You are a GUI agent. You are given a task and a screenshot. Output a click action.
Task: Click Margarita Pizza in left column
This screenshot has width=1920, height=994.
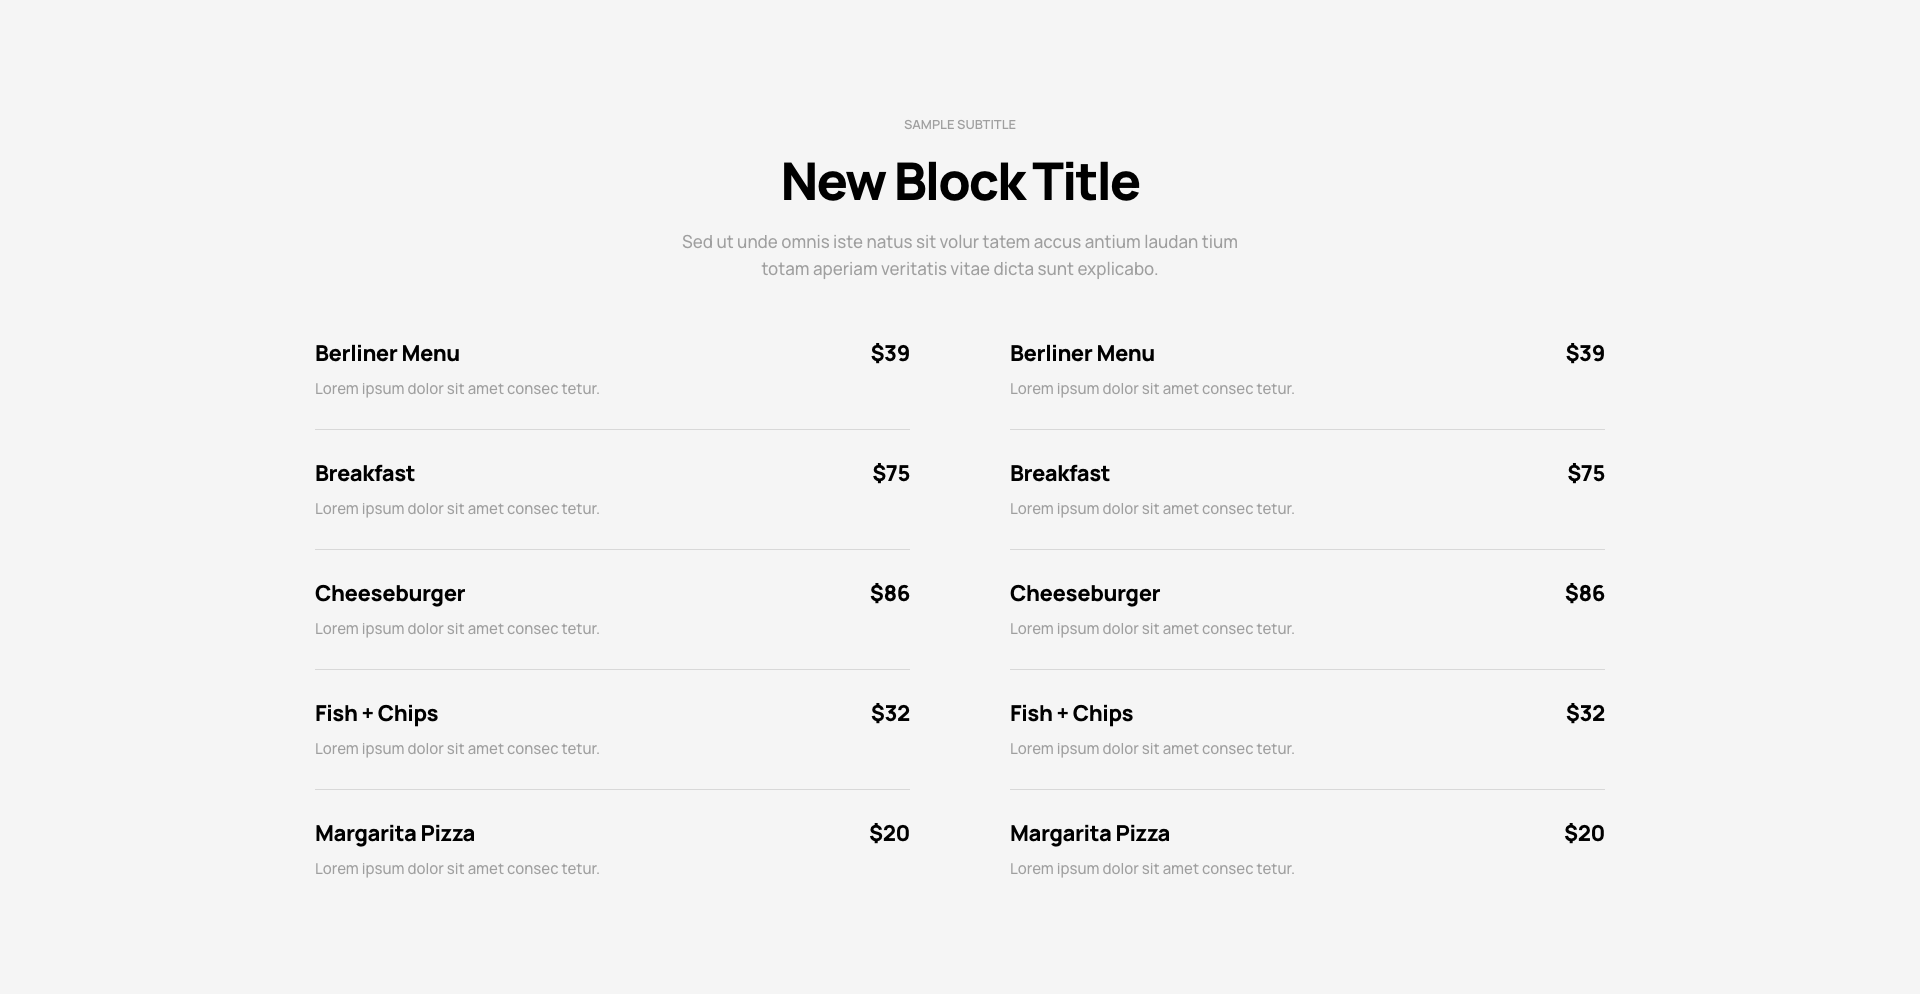(395, 833)
